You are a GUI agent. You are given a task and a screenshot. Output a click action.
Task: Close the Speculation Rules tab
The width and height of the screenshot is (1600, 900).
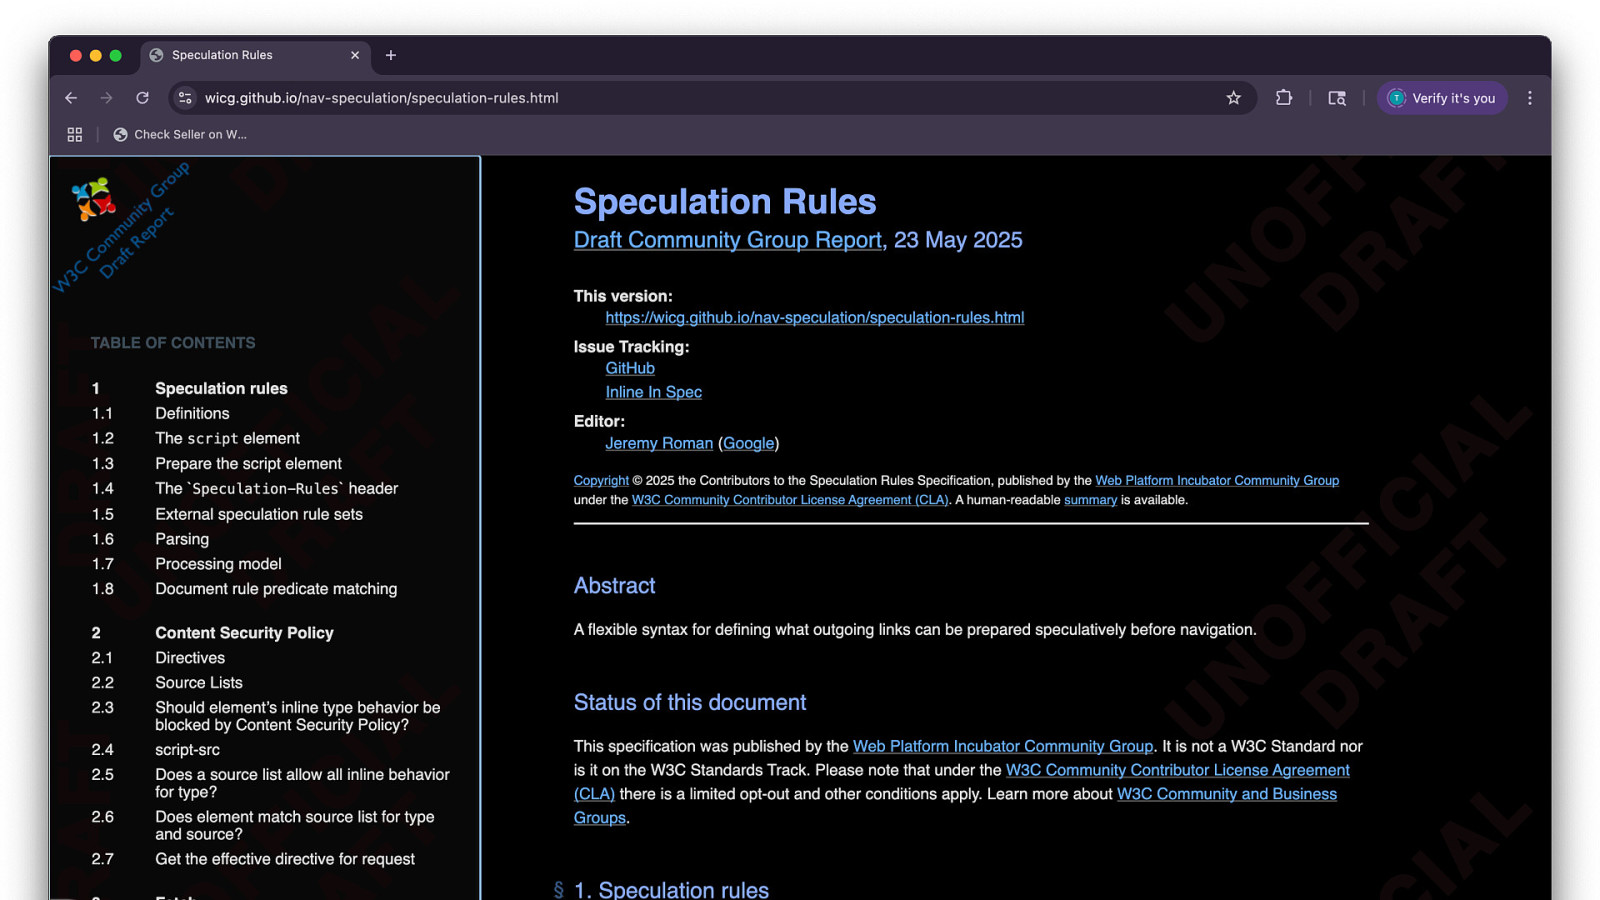[x=355, y=55]
